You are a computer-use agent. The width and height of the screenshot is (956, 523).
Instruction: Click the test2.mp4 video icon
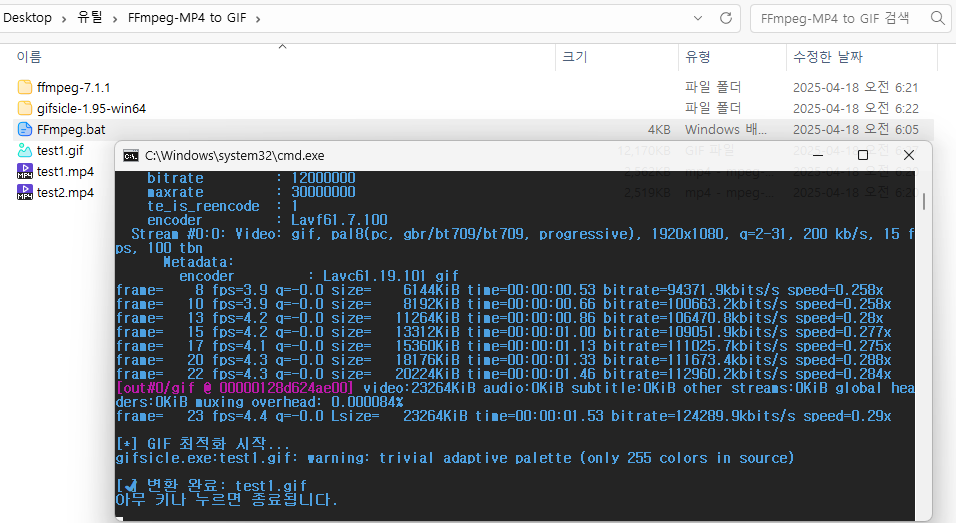click(x=24, y=193)
